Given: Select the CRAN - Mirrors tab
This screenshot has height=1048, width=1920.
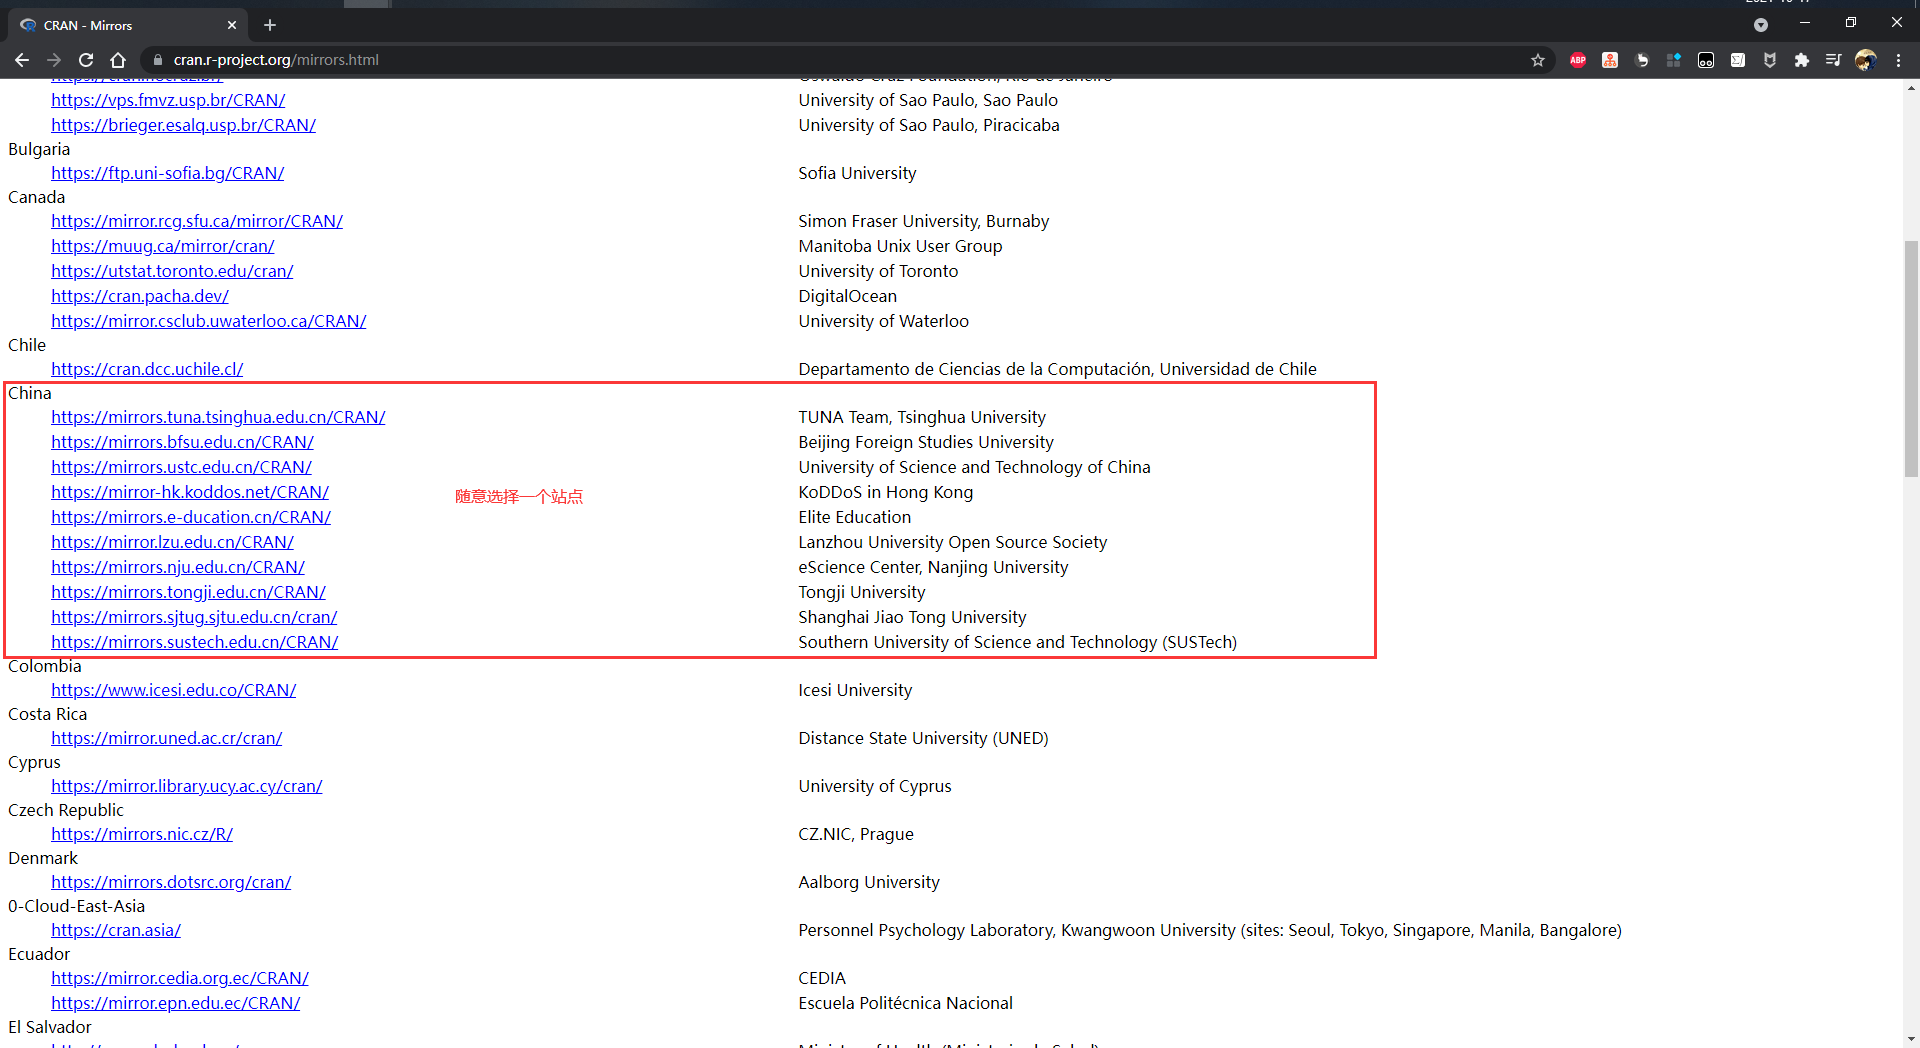Looking at the screenshot, I should (x=110, y=25).
